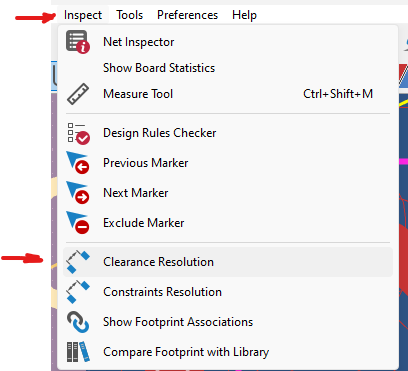The height and width of the screenshot is (371, 408).
Task: Select Show Board Statistics entry
Action: (159, 68)
